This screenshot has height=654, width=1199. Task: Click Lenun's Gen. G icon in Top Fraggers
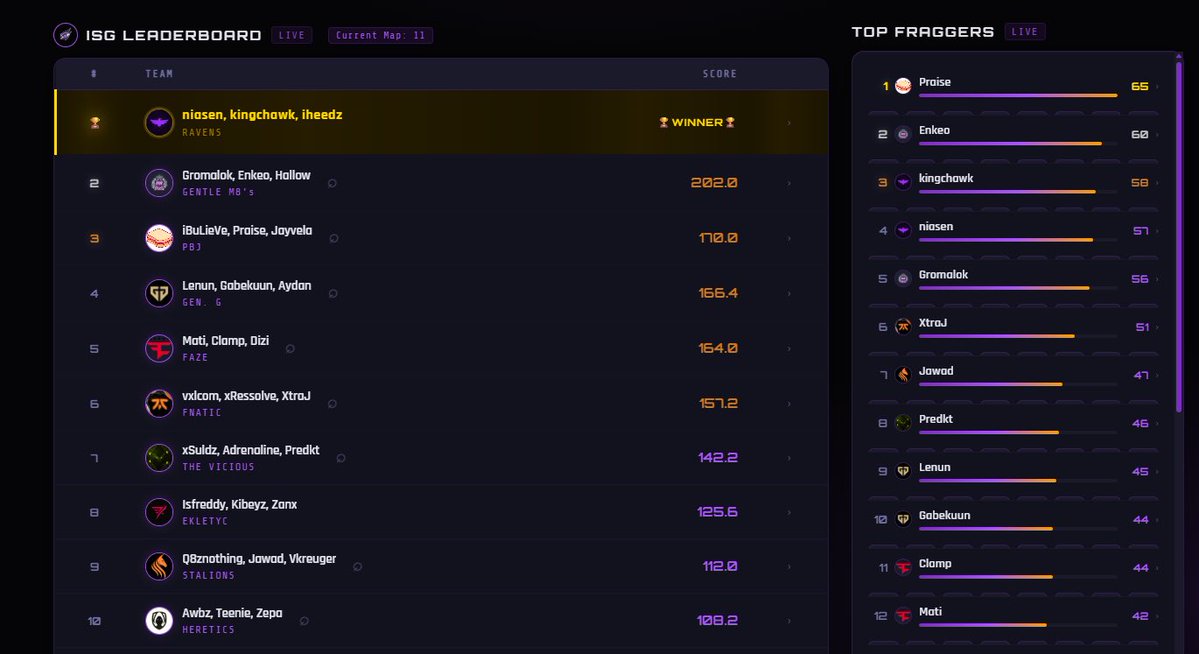903,471
